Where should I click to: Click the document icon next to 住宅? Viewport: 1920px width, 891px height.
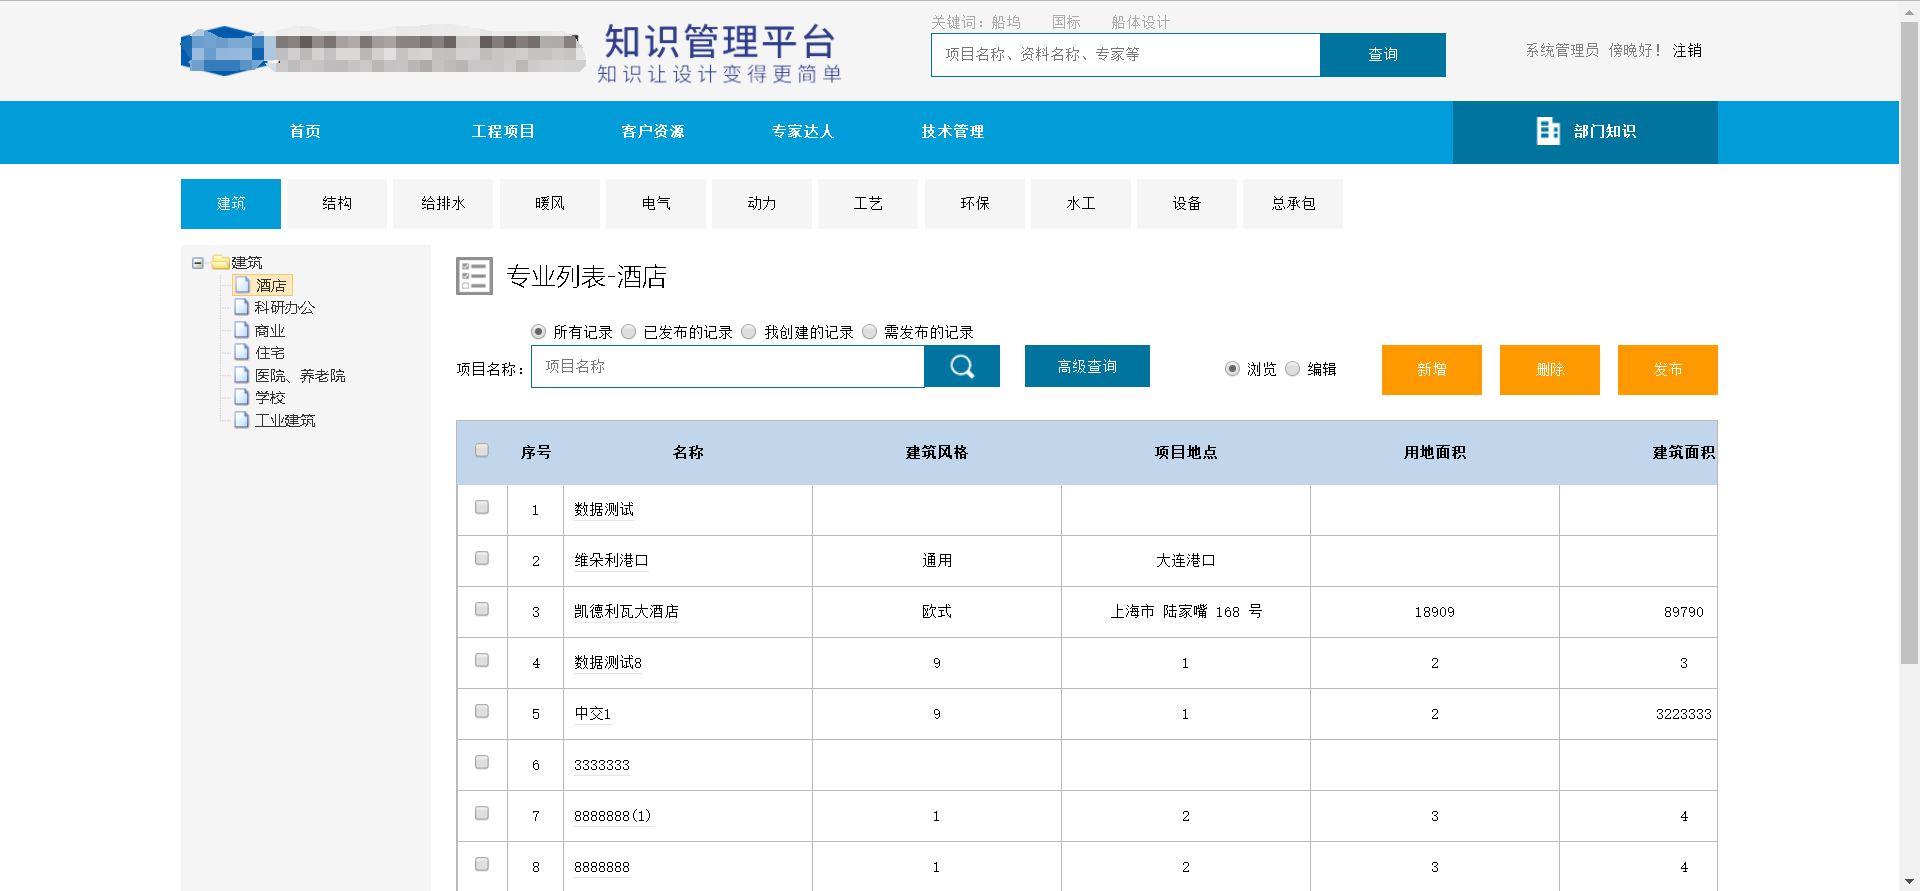click(x=242, y=352)
